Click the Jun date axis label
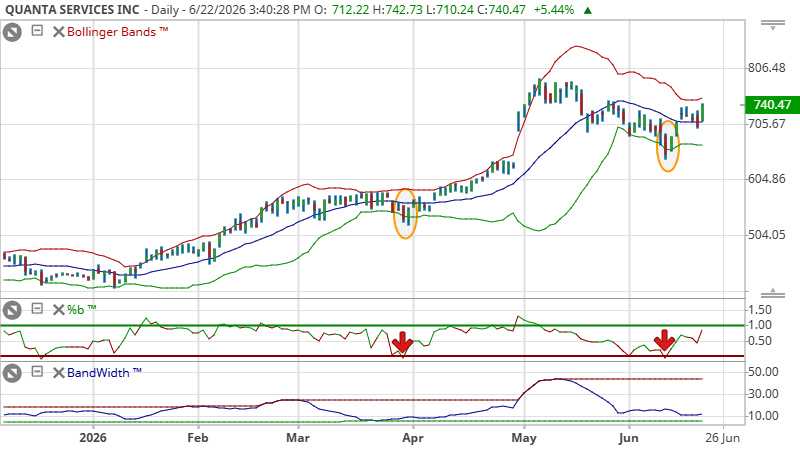 [629, 438]
